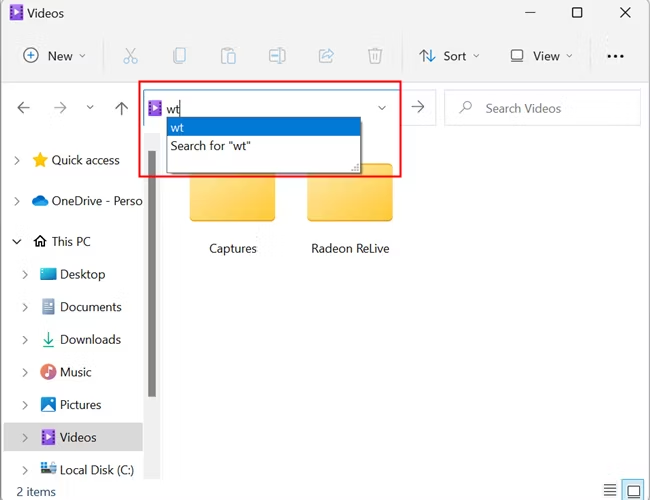Go up one folder level arrow

point(122,108)
